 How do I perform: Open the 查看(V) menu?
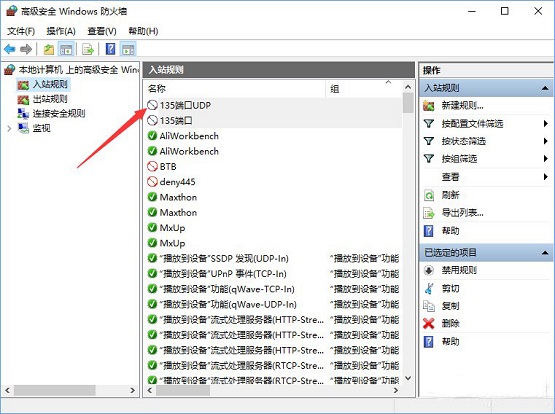[x=102, y=31]
